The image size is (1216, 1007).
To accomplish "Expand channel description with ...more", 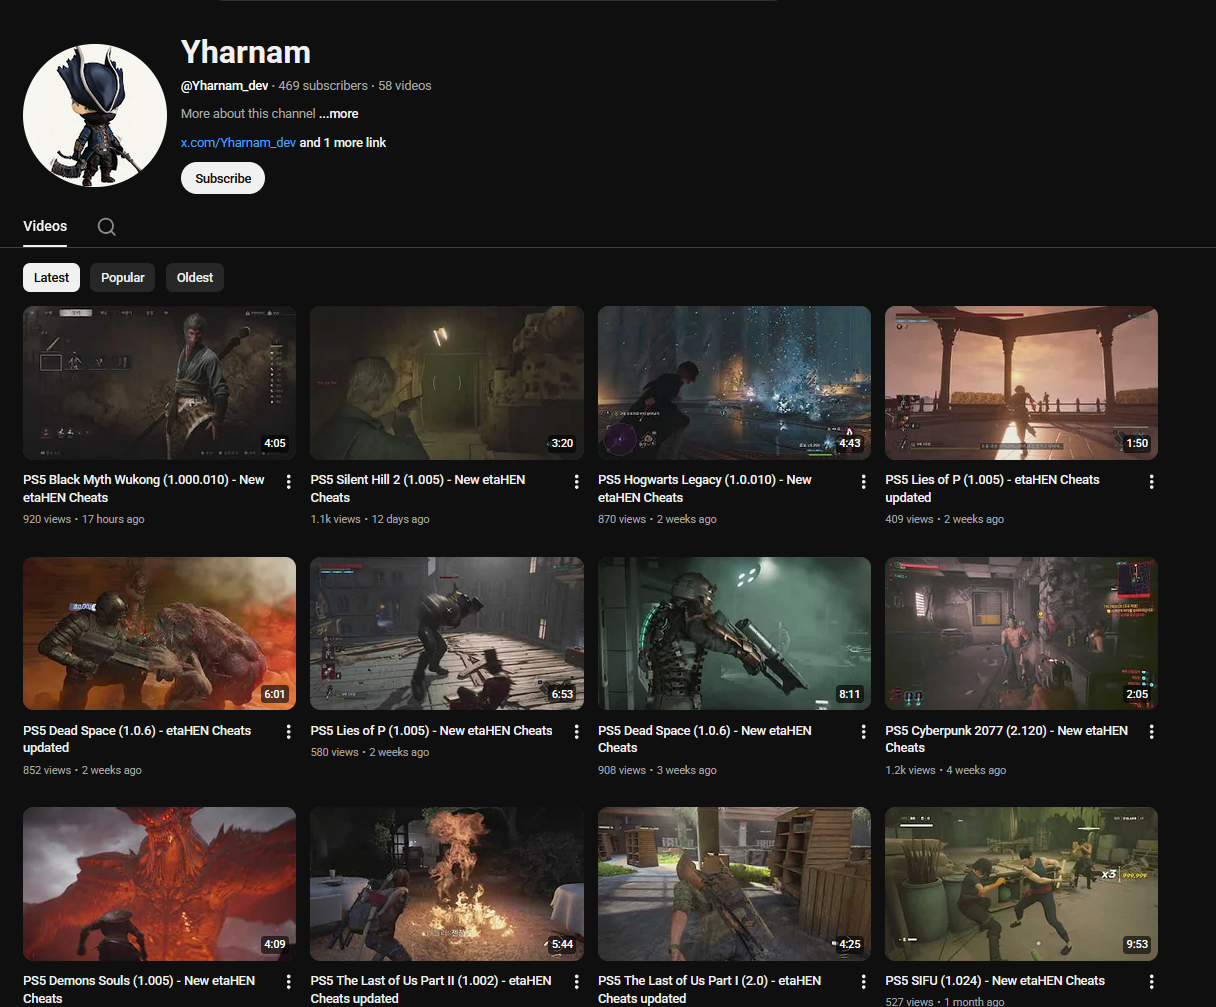I will pos(338,114).
